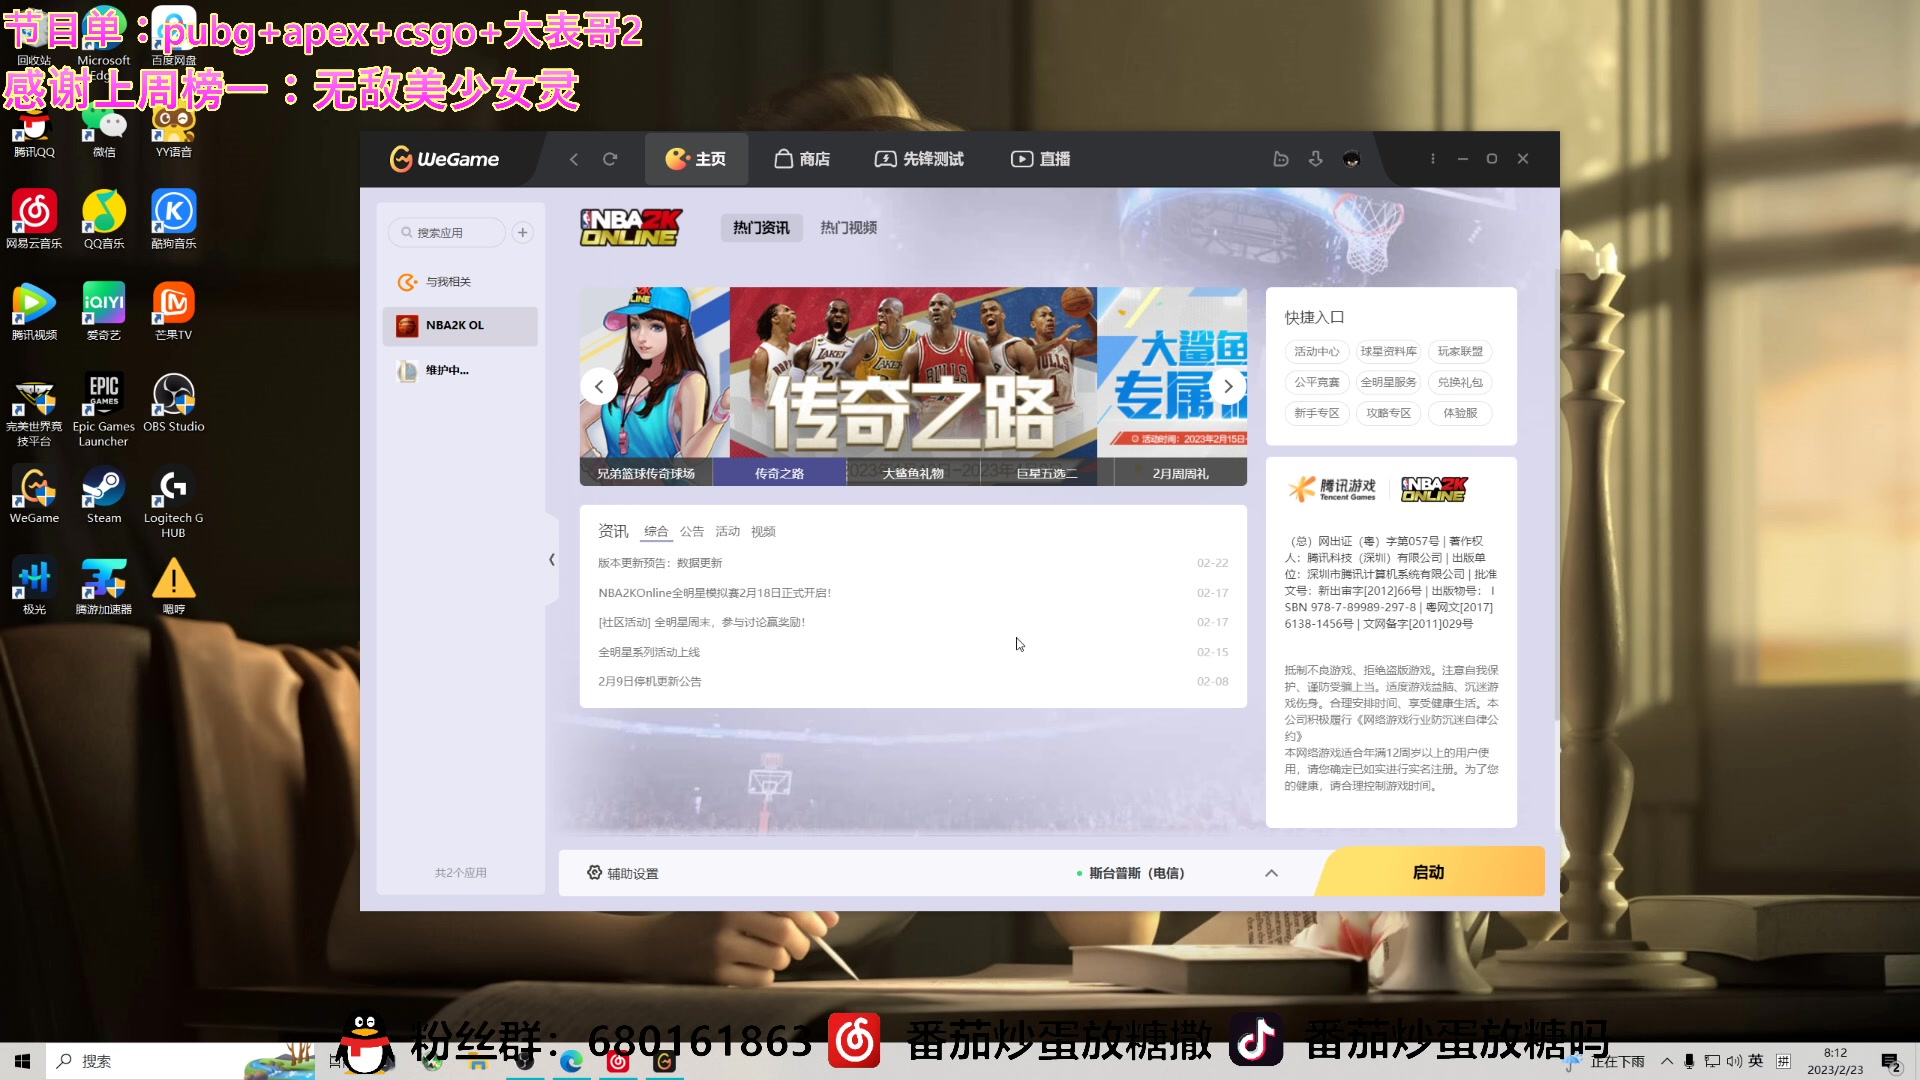Switch to 先锋测试 tab
Viewport: 1920px width, 1080px height.
pyautogui.click(x=919, y=159)
